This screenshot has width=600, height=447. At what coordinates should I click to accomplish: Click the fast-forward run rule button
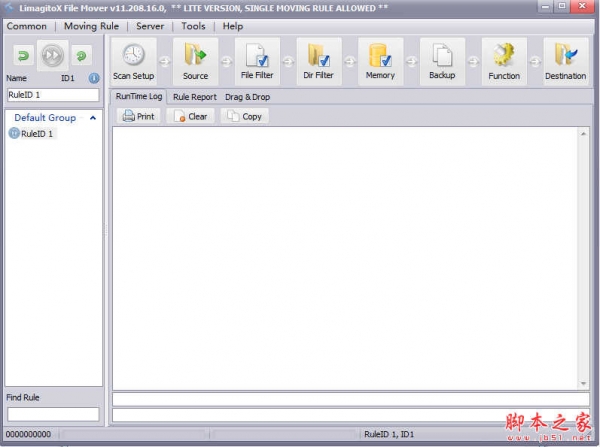click(x=52, y=55)
